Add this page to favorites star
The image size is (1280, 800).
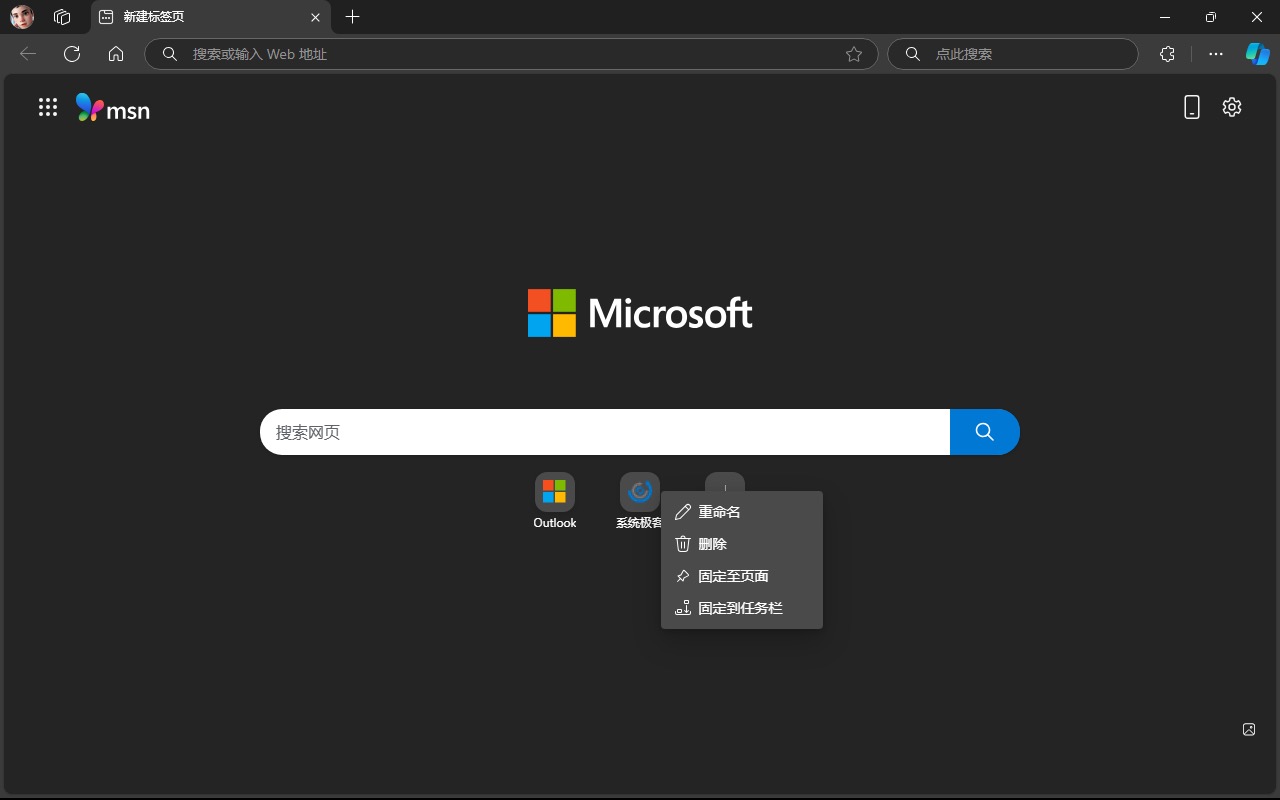pos(854,54)
